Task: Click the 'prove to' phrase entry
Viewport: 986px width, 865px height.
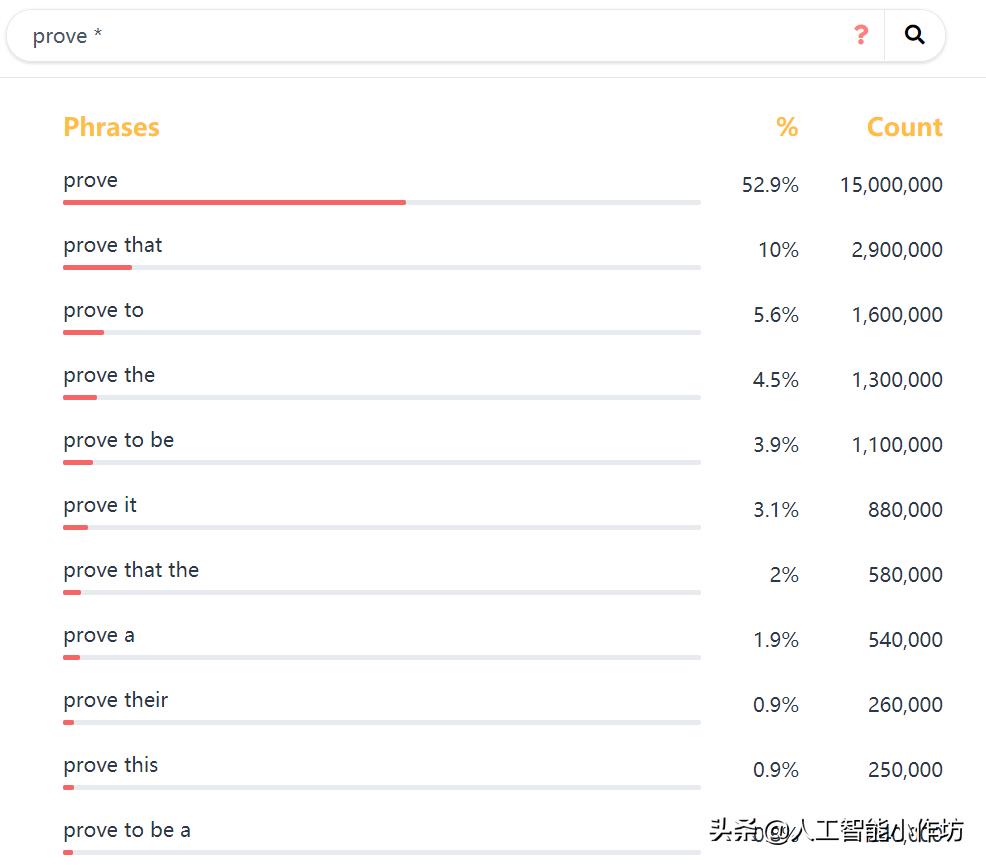Action: (x=103, y=310)
